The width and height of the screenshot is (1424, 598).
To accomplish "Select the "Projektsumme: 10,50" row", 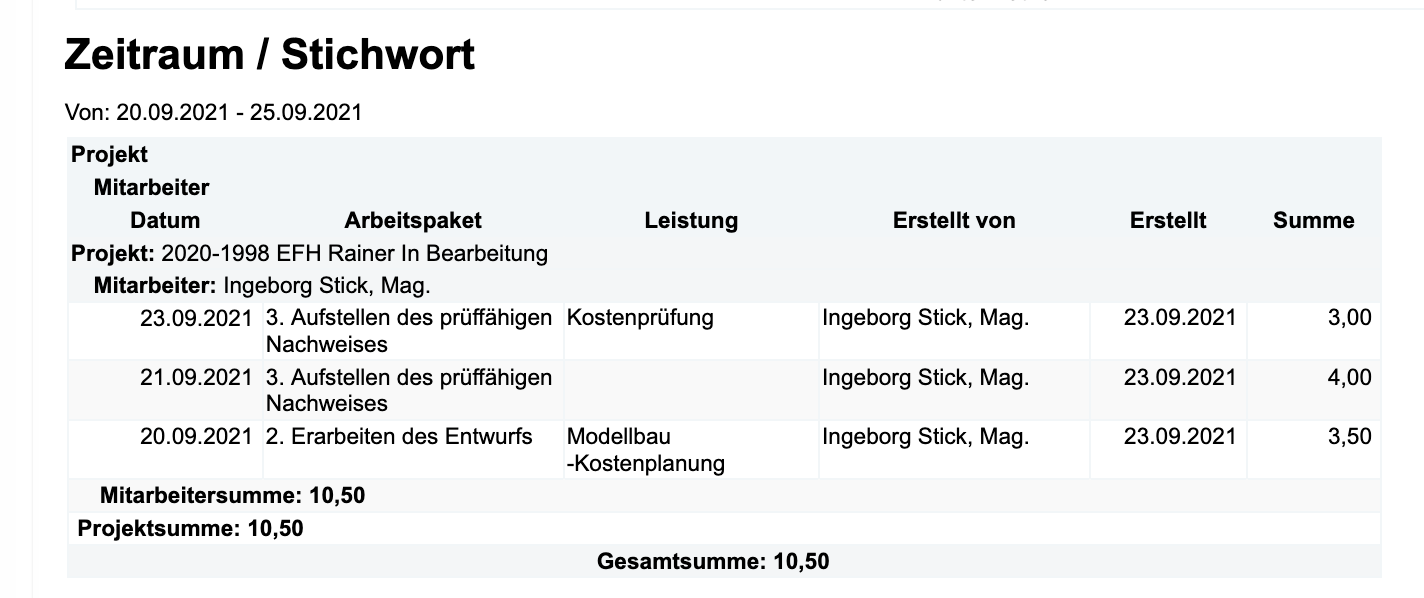I will [x=190, y=528].
